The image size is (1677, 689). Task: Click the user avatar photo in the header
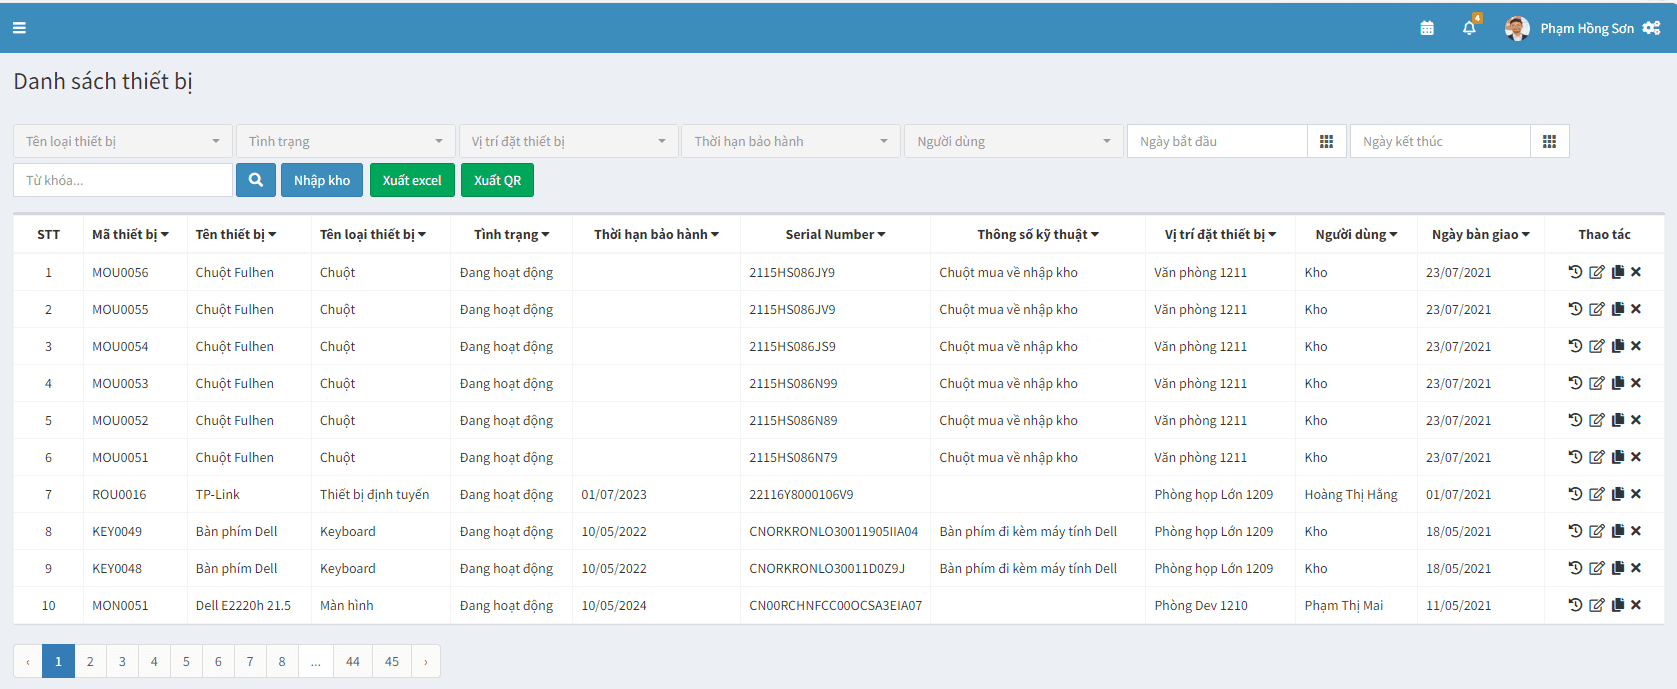(x=1517, y=28)
